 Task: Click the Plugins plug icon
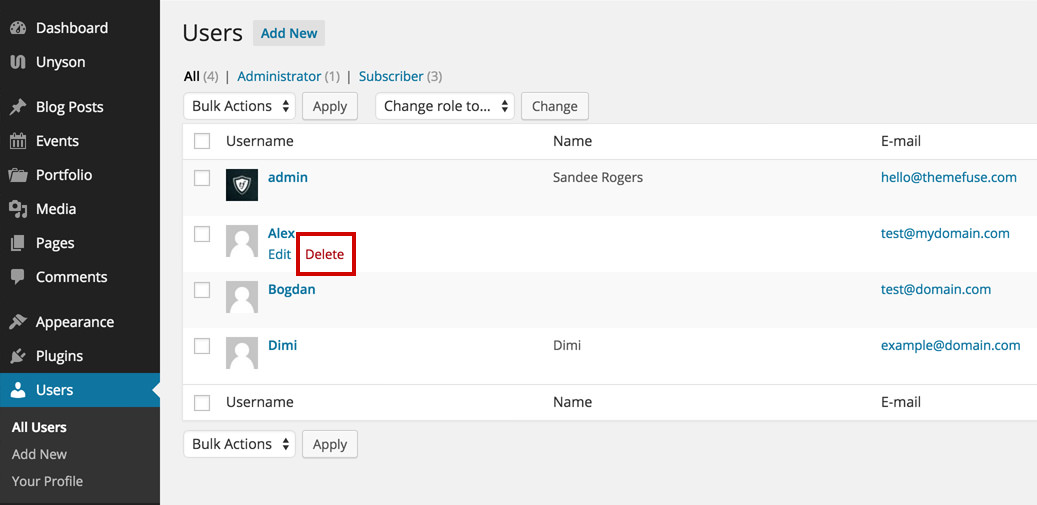(x=18, y=356)
